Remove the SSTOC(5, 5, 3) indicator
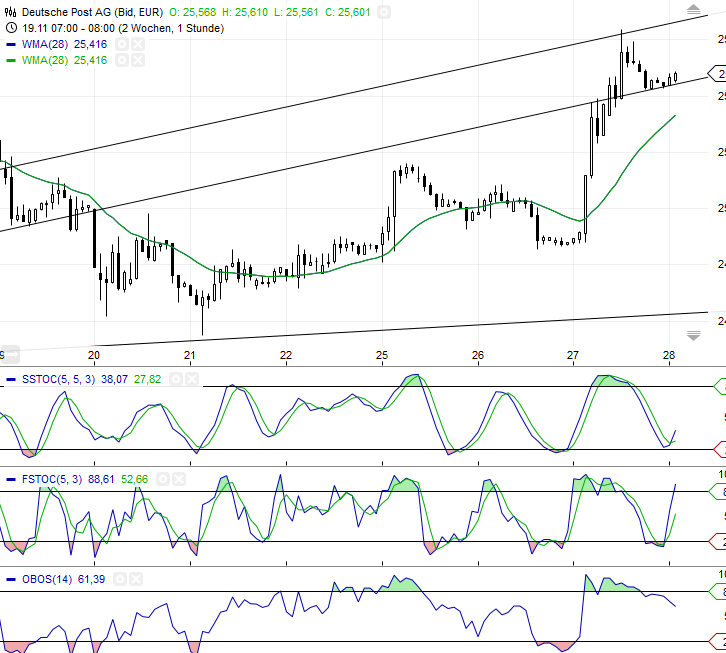Image resolution: width=726 pixels, height=653 pixels. click(192, 380)
